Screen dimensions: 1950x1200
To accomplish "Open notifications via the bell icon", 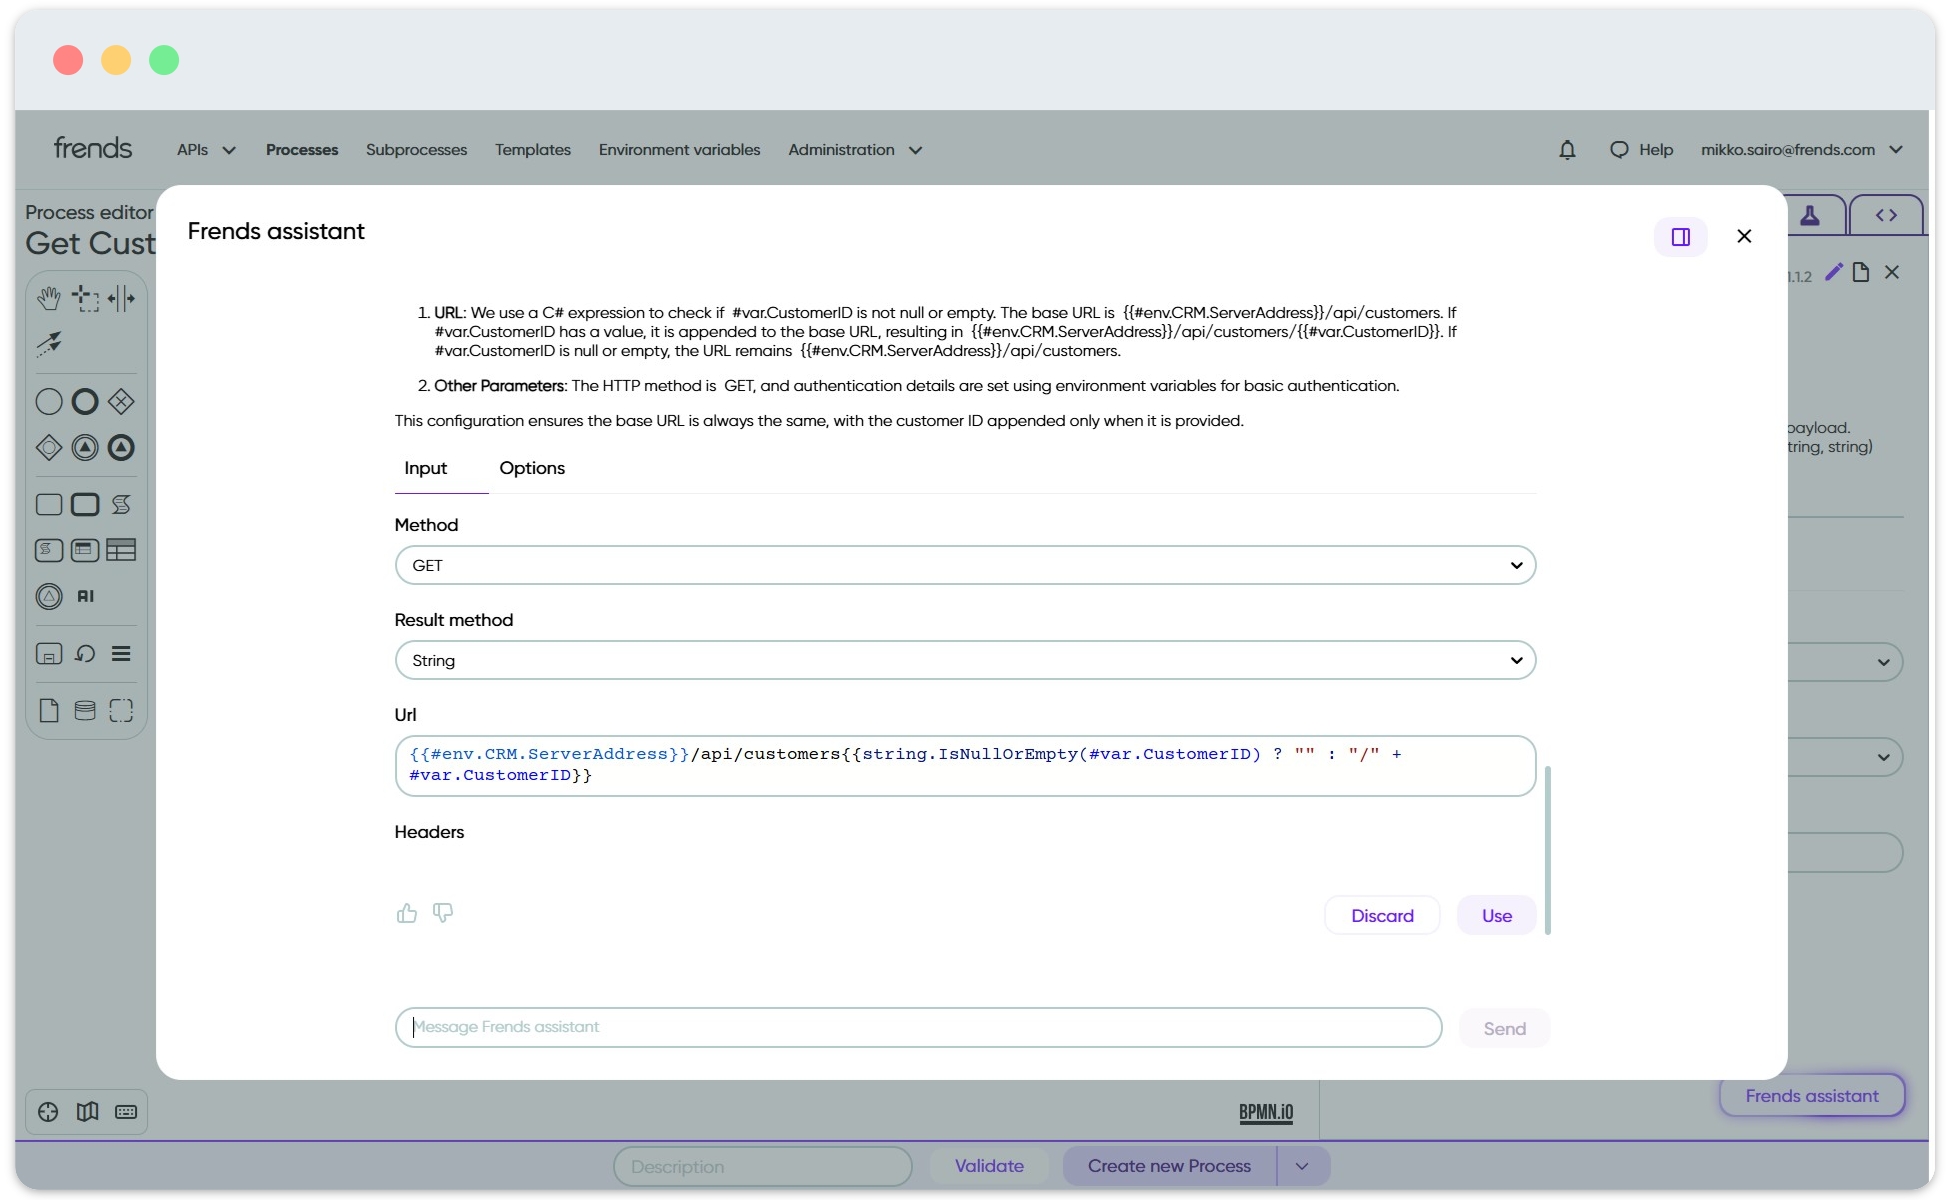I will point(1566,149).
